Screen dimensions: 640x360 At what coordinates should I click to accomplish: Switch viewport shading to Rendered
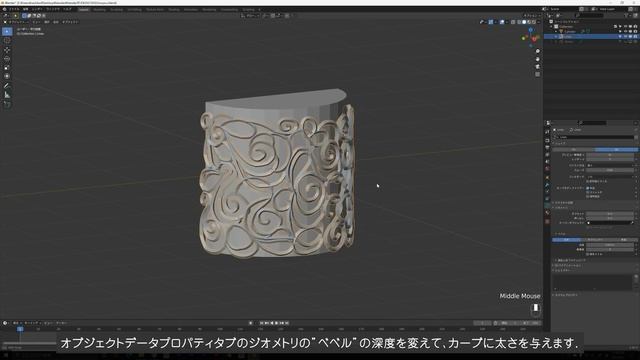coord(533,22)
